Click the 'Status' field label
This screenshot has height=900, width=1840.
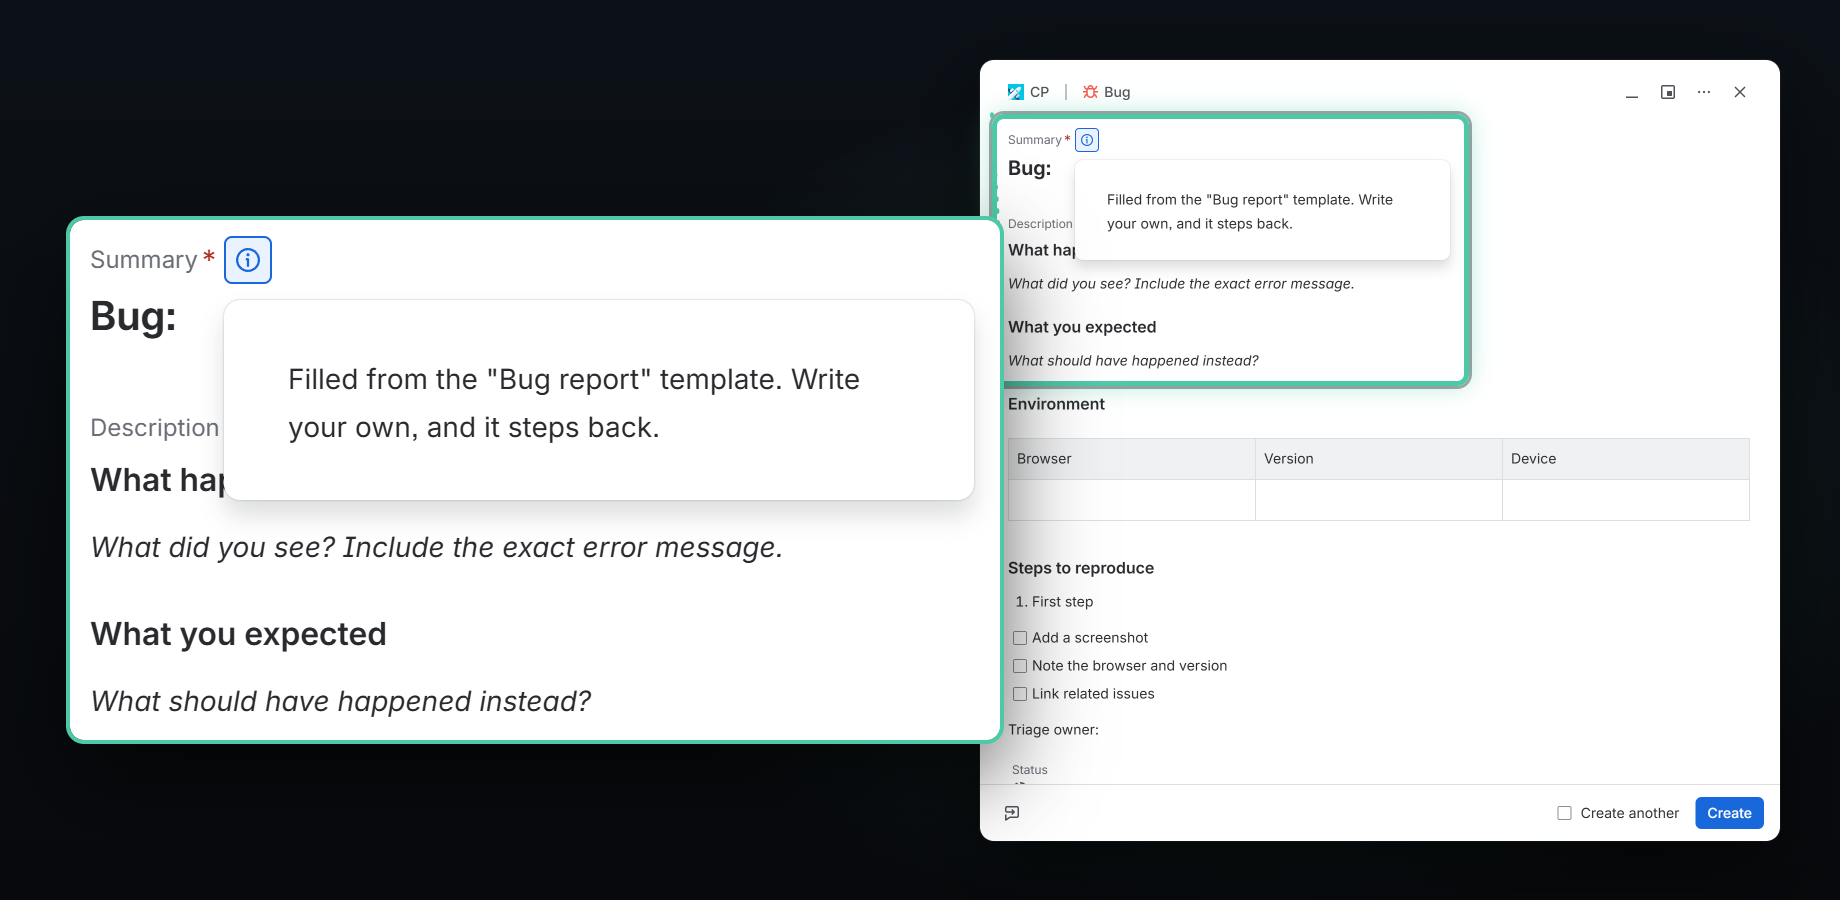(x=1030, y=770)
